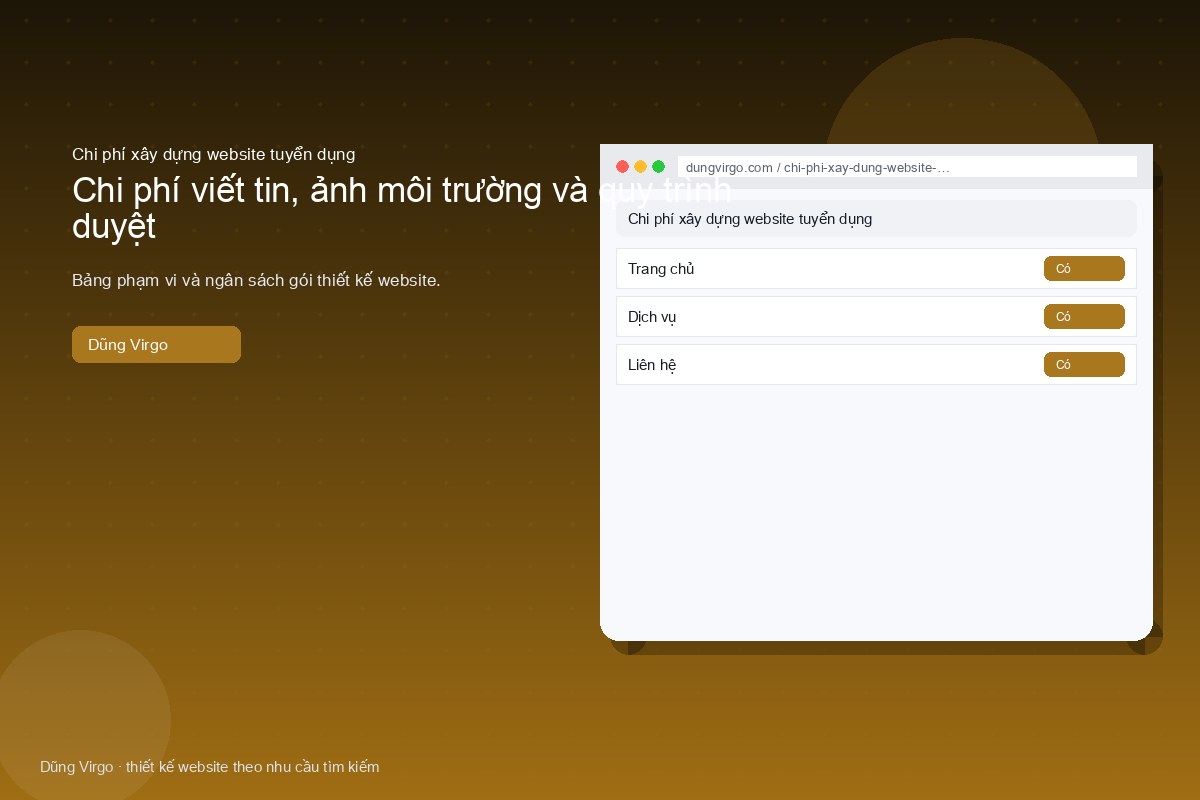Click the footer text Dũng Virgo · thiết kế website
This screenshot has width=1200, height=800.
209,767
